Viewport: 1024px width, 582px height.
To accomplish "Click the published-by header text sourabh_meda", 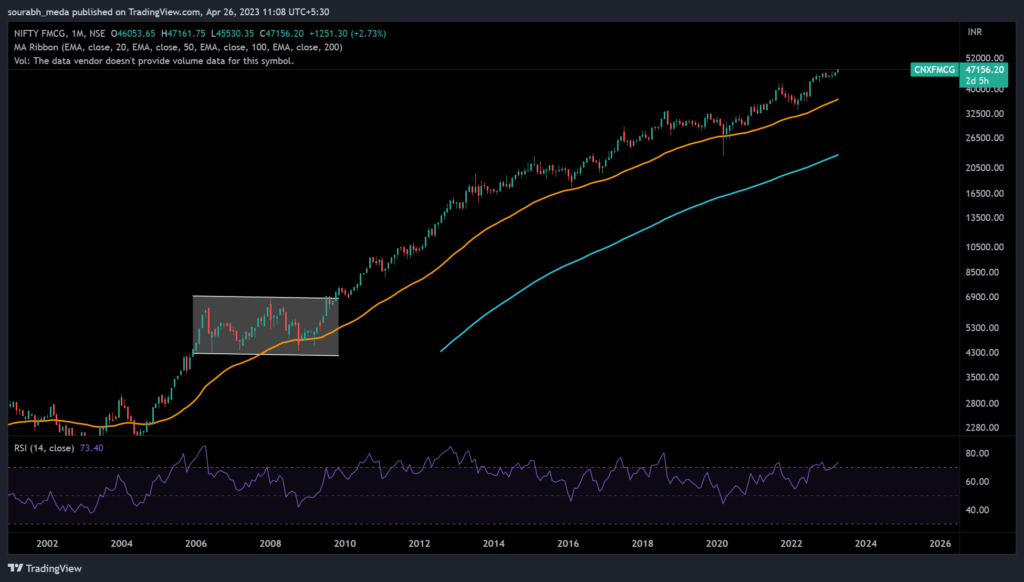I will tap(38, 12).
